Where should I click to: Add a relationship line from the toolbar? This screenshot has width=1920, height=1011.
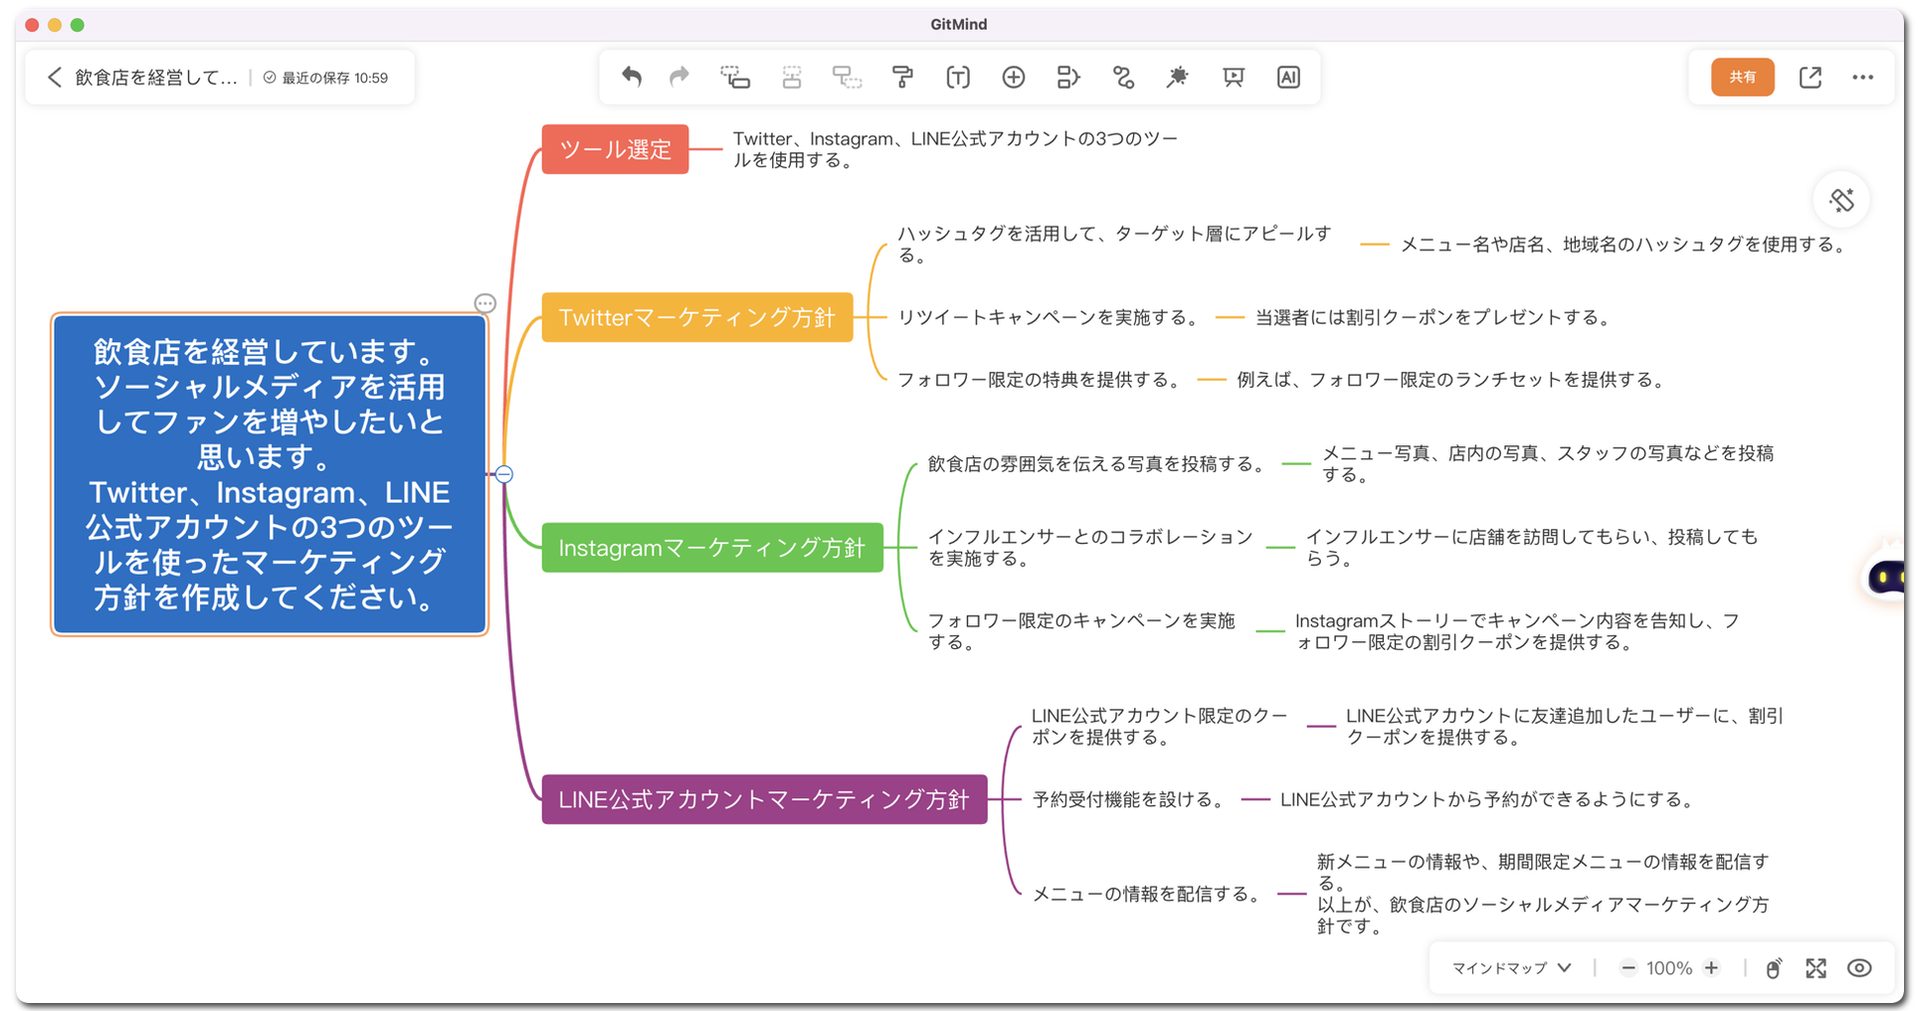pyautogui.click(x=1123, y=77)
